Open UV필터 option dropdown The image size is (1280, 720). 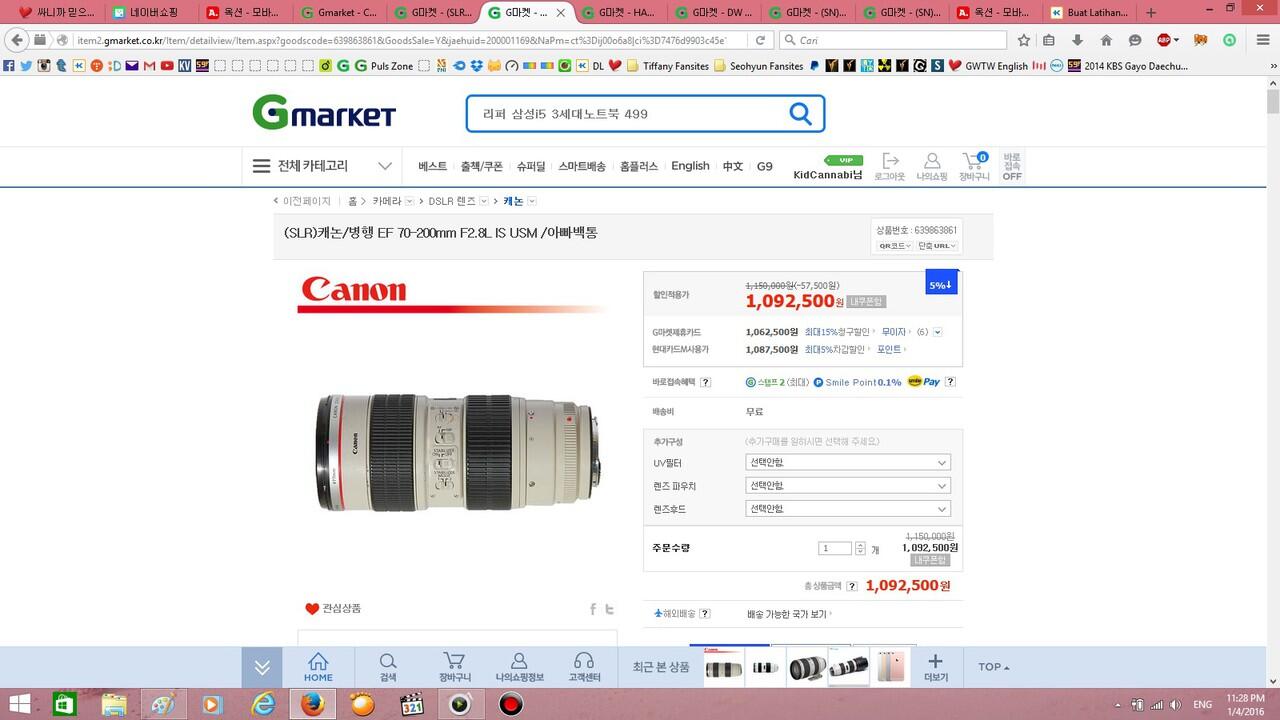pos(847,463)
